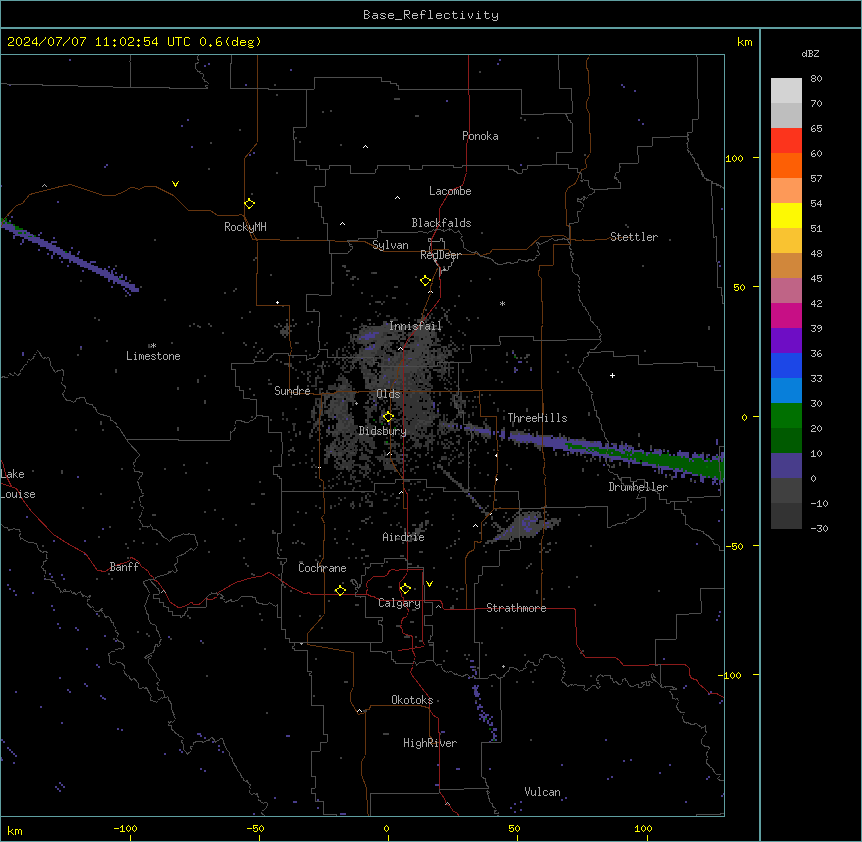
Task: Click the Sylvan label
Action: [x=390, y=245]
